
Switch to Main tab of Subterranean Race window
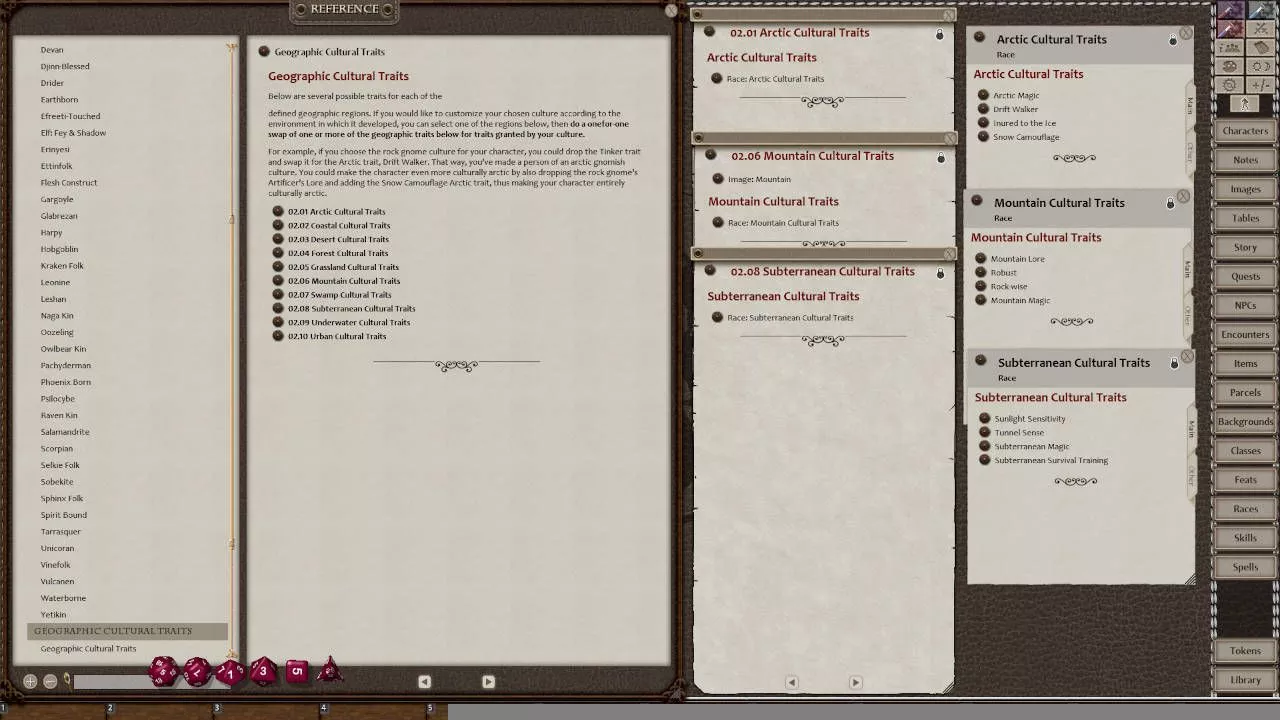click(x=1190, y=428)
